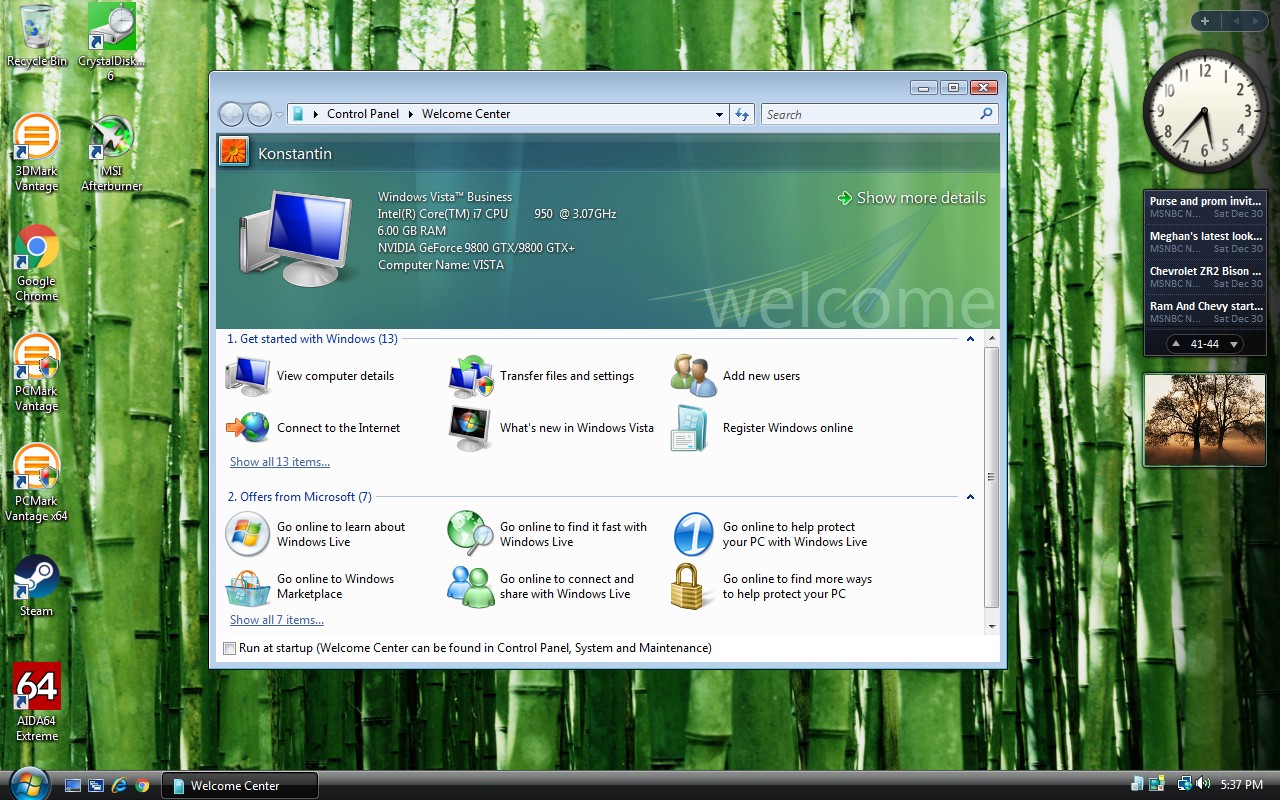Click the breadcrumb arrow before Control Panel

(315, 114)
